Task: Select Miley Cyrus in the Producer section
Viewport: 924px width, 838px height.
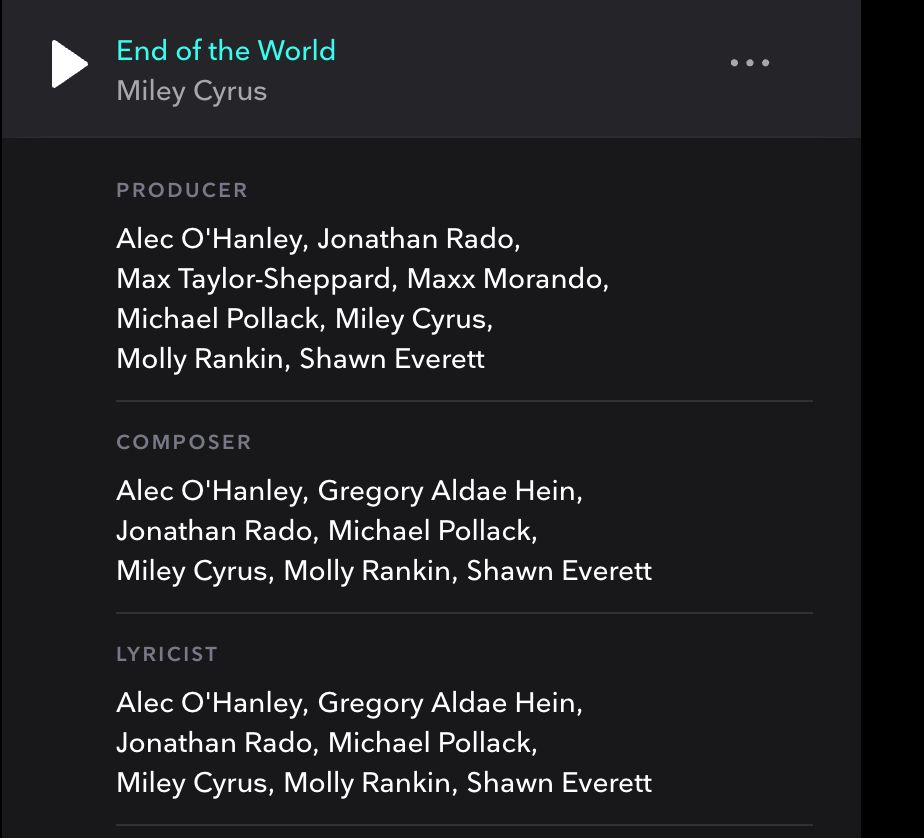Action: point(411,320)
